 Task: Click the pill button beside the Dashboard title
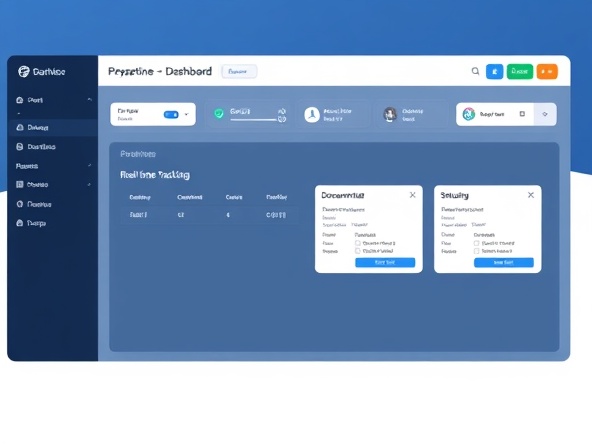click(239, 71)
